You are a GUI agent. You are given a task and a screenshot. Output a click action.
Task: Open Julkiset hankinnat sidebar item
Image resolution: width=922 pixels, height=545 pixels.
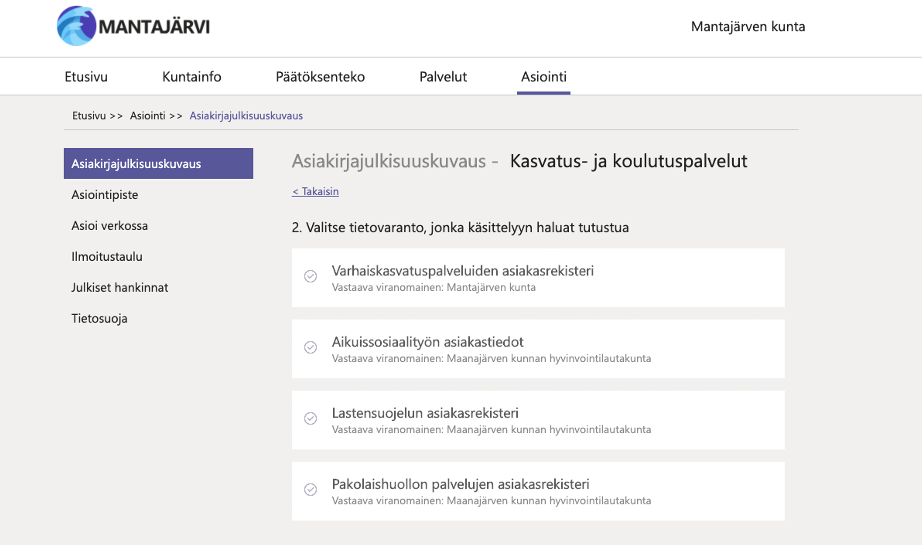119,287
